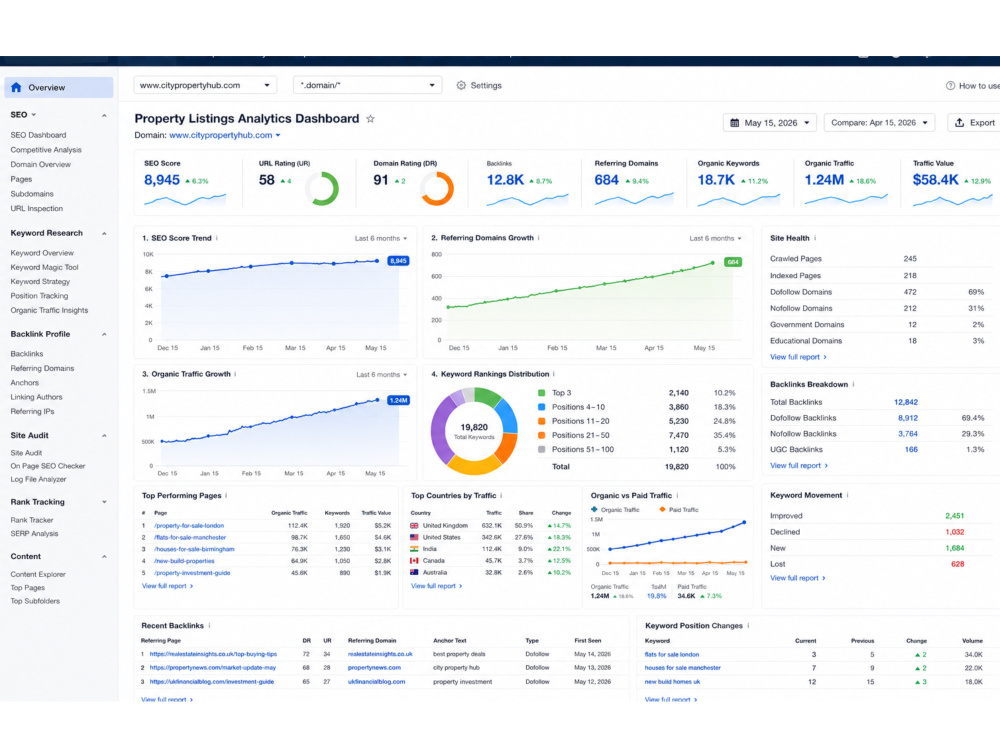Image resolution: width=1000 pixels, height=750 pixels.
Task: Open /flats-for-sale-manchester page link
Action: 189,537
